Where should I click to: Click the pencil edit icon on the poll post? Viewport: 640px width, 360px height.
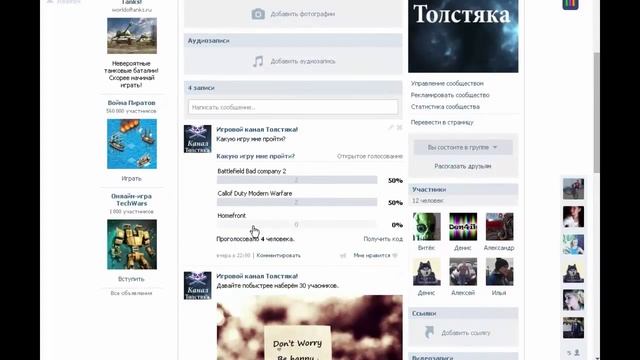[391, 127]
